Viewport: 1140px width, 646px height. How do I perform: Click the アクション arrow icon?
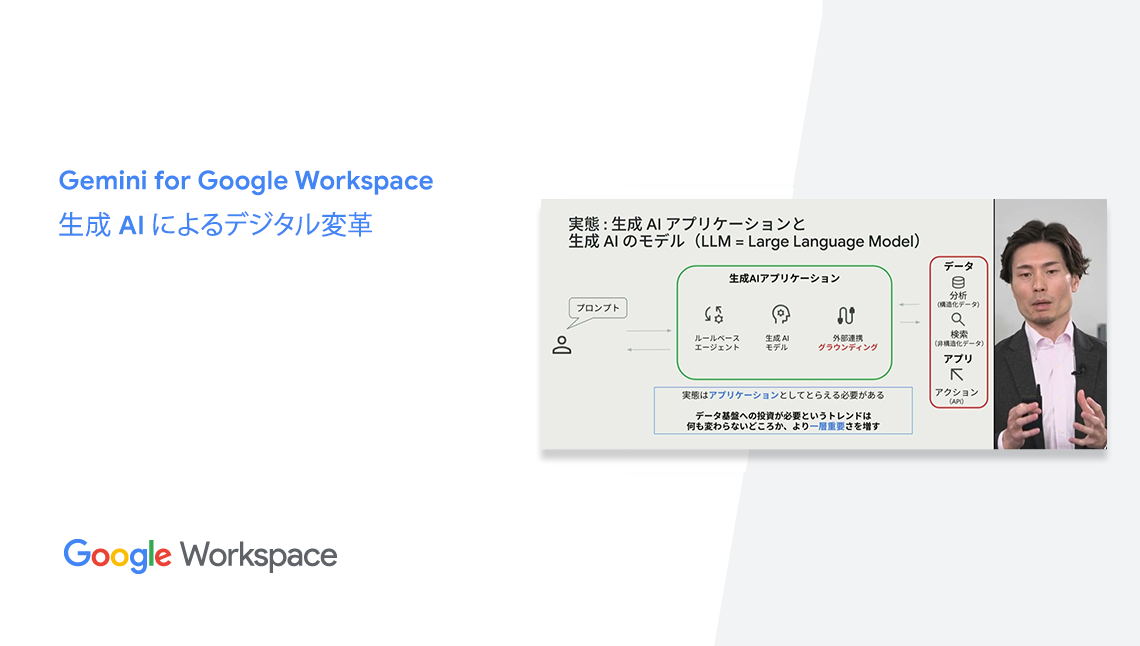pos(957,375)
